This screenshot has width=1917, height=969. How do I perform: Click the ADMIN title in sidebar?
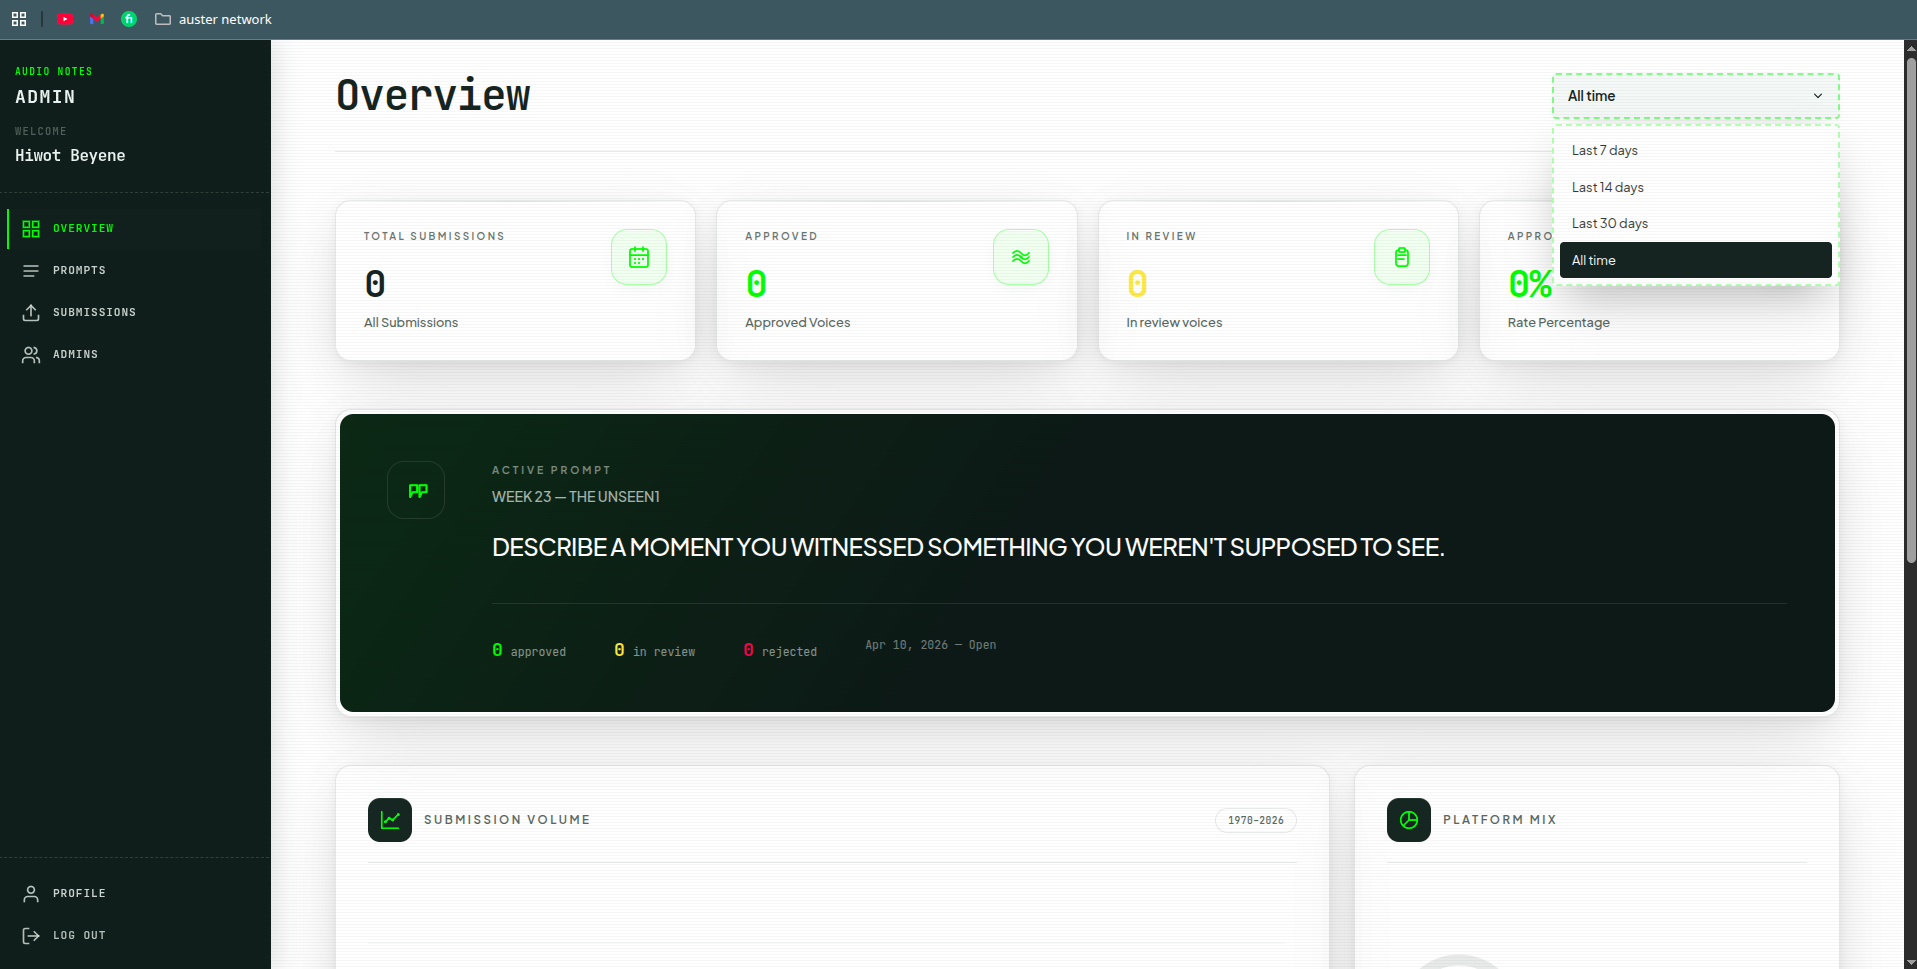[x=45, y=97]
